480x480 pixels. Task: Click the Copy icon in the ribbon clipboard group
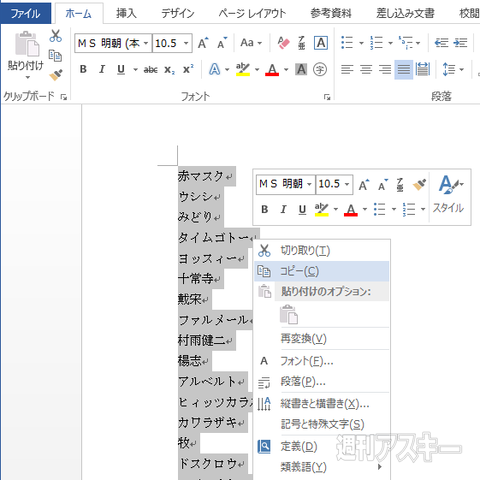[55, 56]
